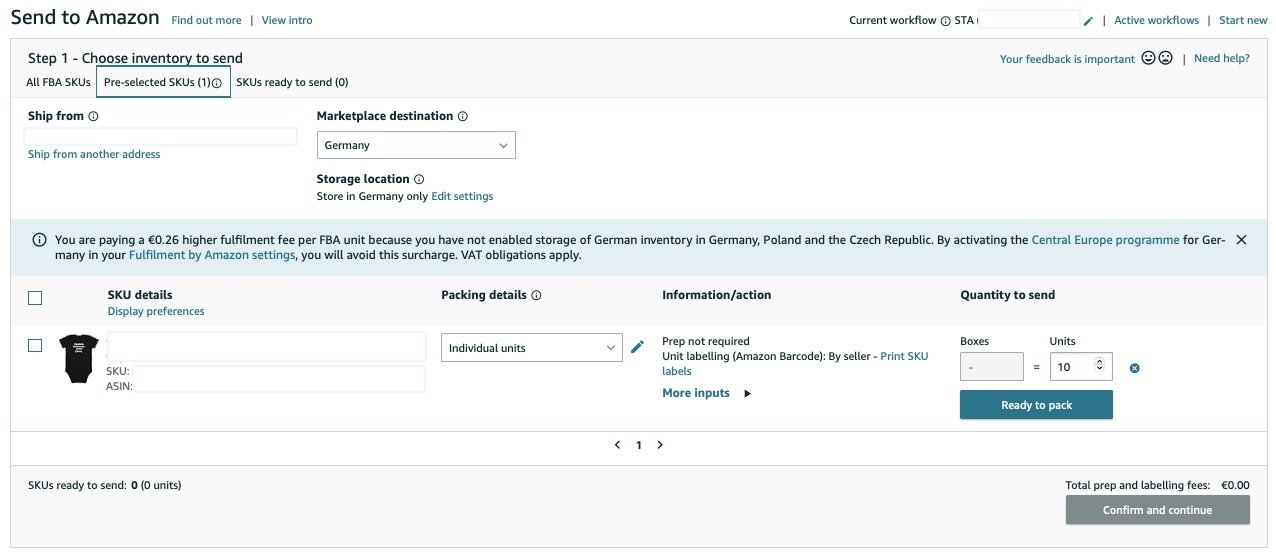The image size is (1276, 552).
Task: Open the Individual units packing dropdown
Action: 532,348
